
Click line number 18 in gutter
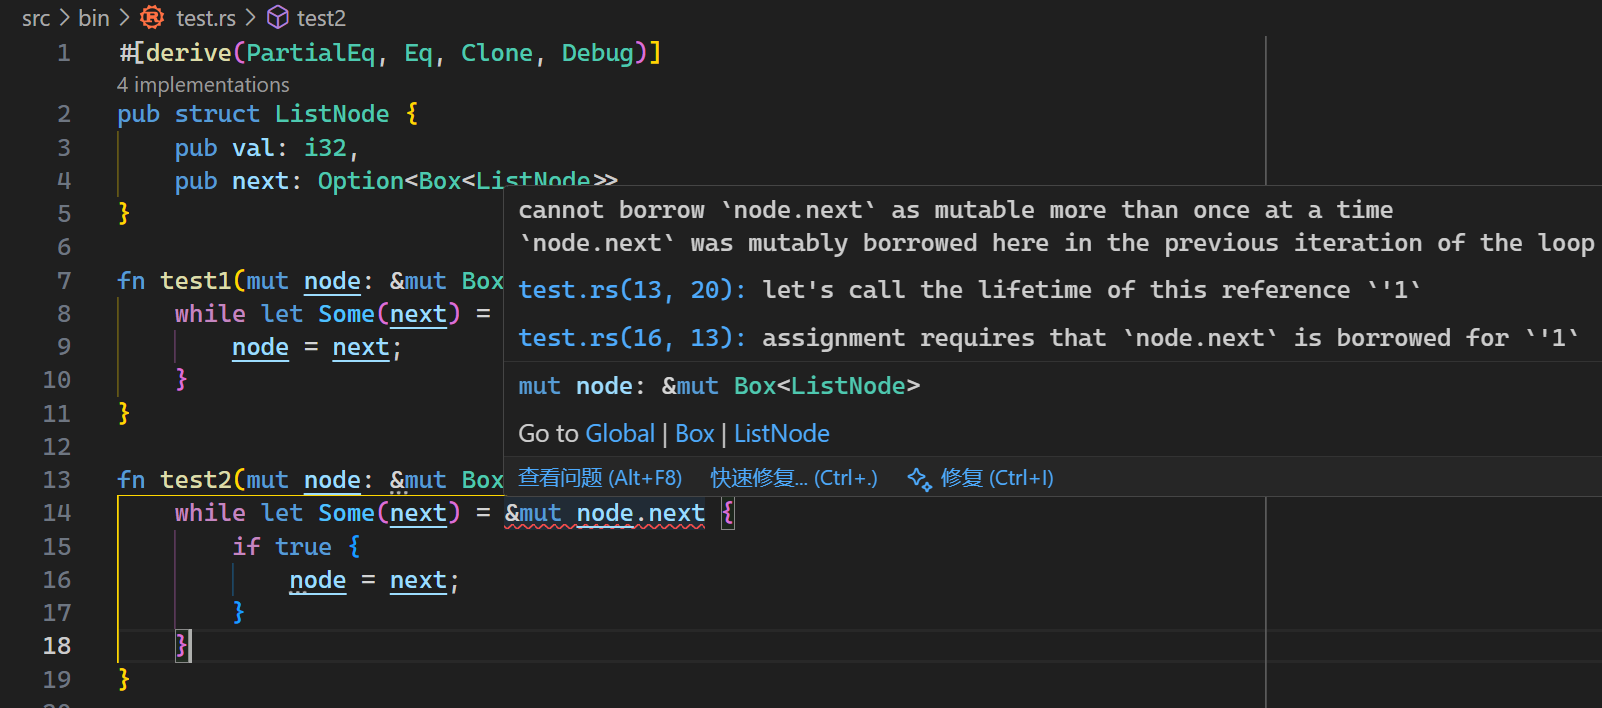(57, 646)
